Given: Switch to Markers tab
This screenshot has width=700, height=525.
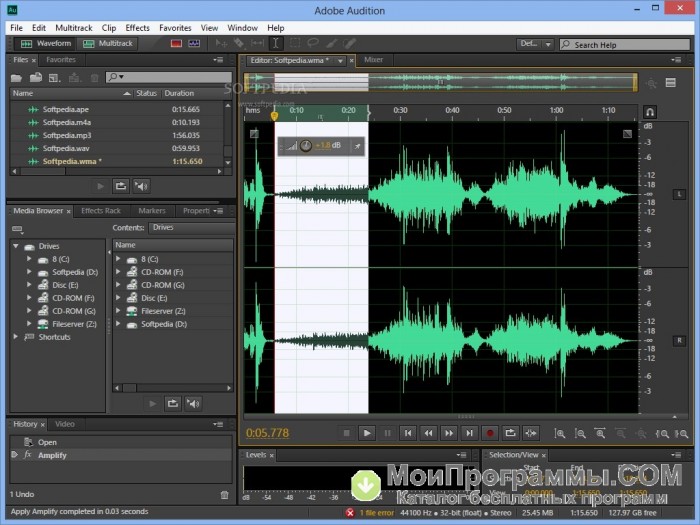Looking at the screenshot, I should pos(152,211).
